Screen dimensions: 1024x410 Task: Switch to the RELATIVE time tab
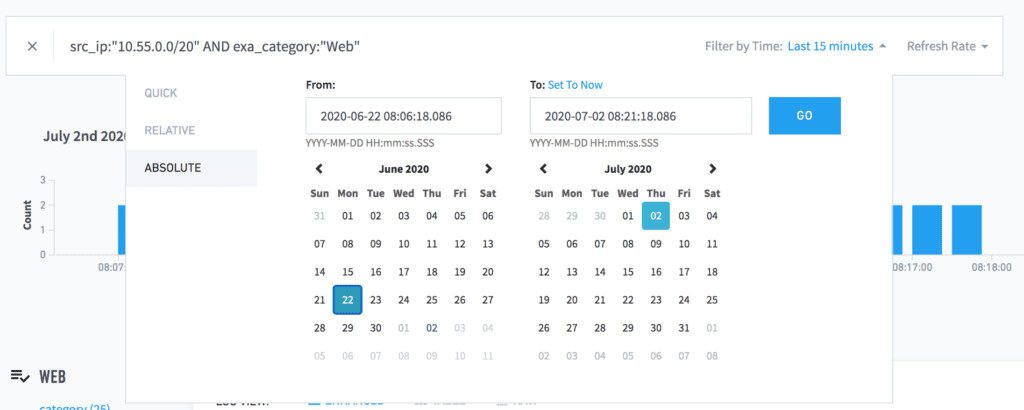tap(169, 130)
